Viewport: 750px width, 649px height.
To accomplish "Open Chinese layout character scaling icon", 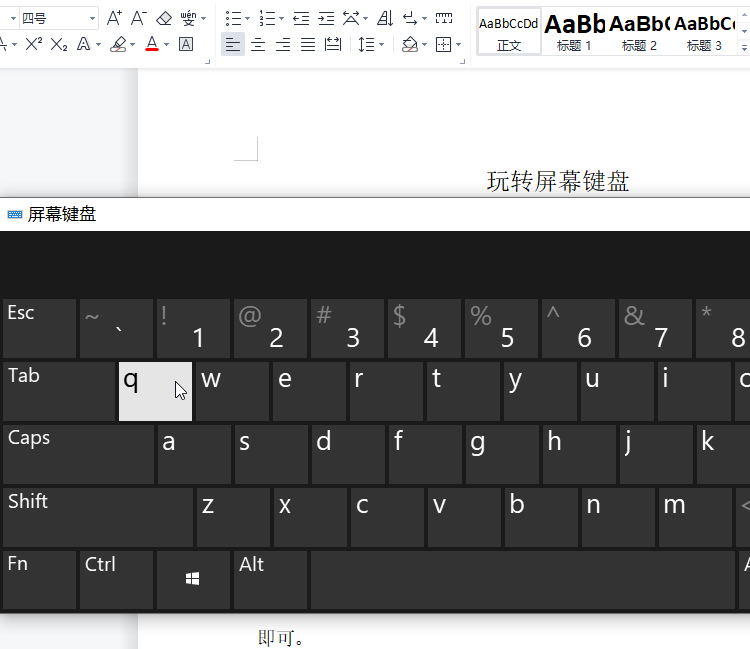I will [351, 18].
